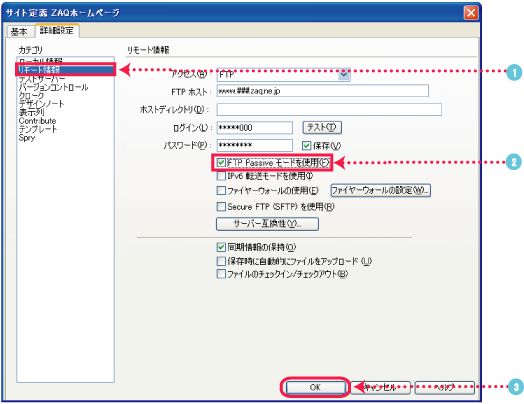The image size is (524, 404).
Task: Select Contribute in category list
Action: point(37,121)
